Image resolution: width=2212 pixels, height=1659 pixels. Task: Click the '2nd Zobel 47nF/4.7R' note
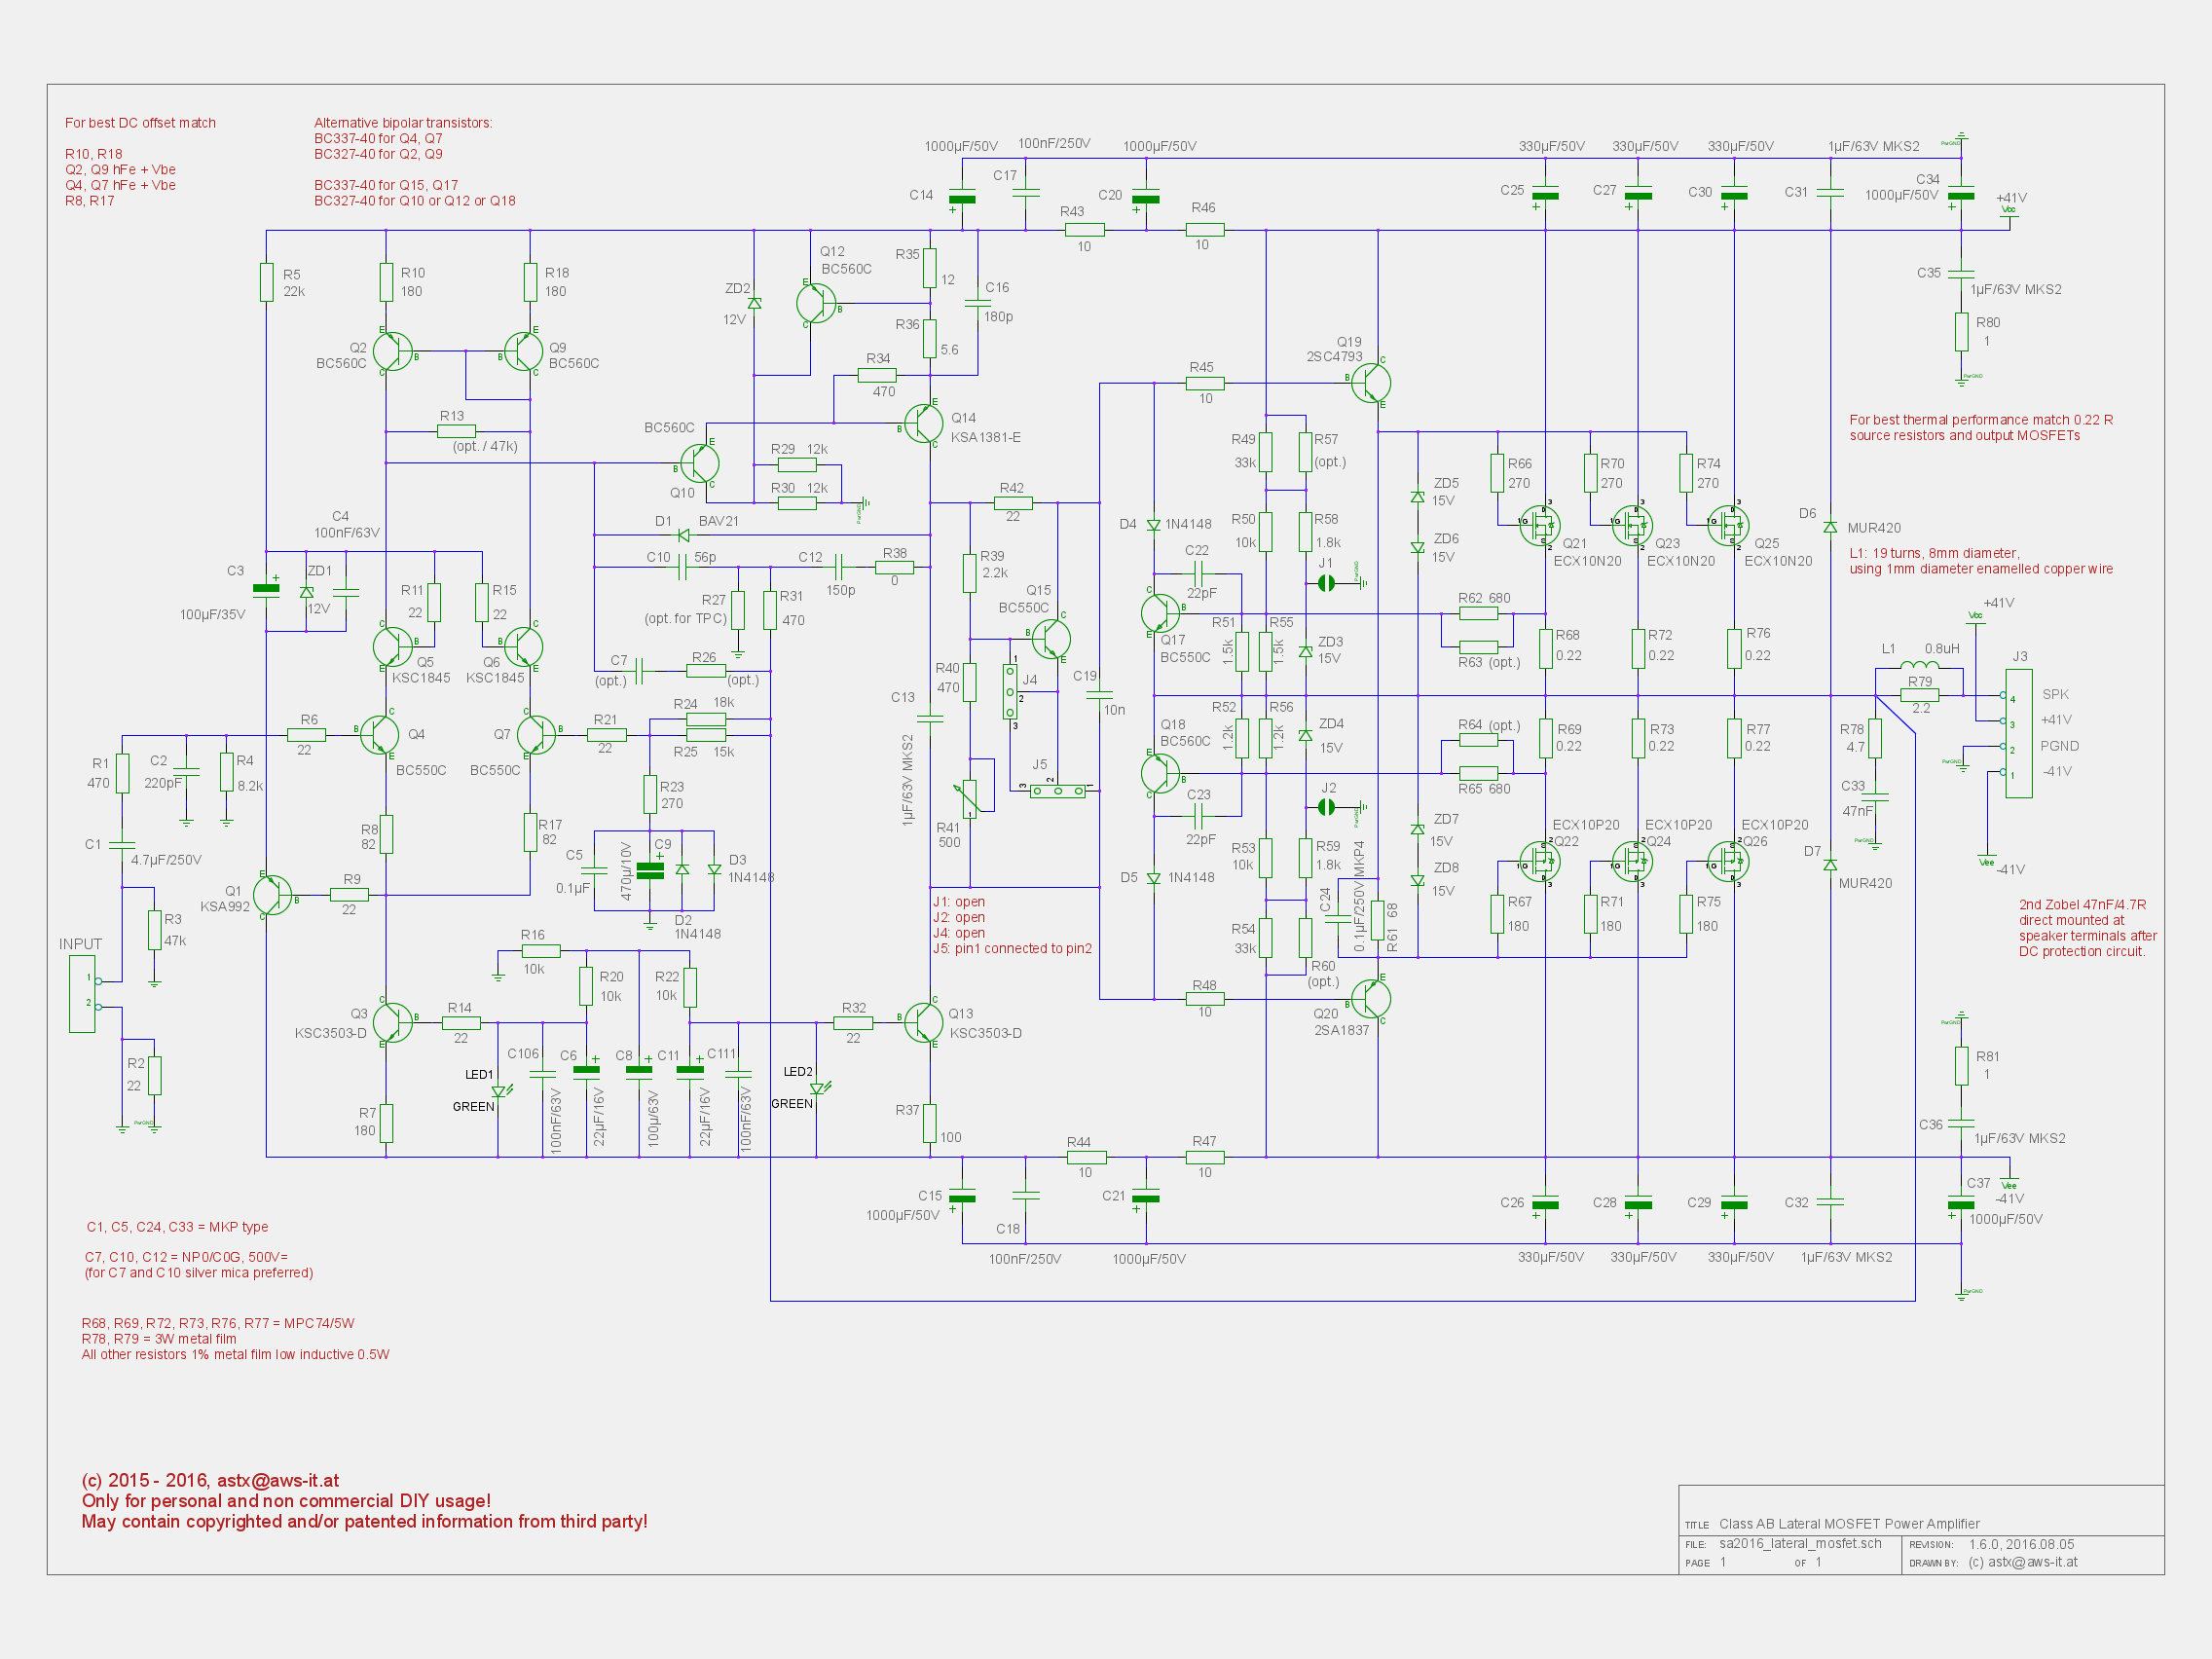point(2082,904)
